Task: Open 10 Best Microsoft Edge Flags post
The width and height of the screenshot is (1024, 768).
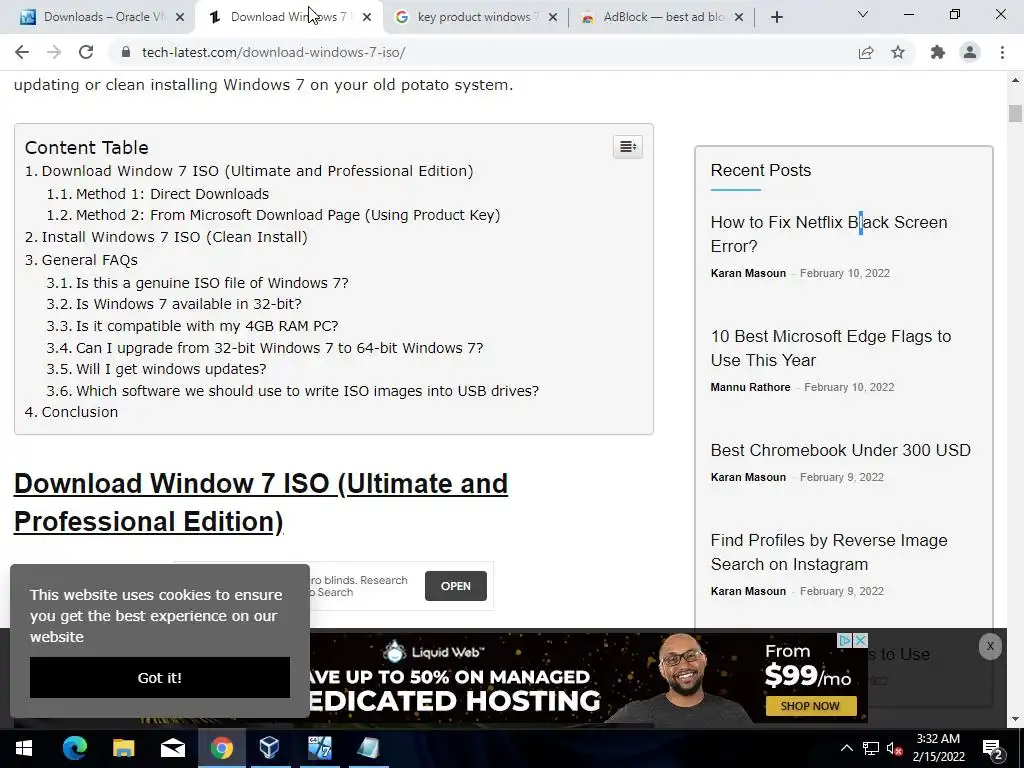Action: tap(831, 348)
